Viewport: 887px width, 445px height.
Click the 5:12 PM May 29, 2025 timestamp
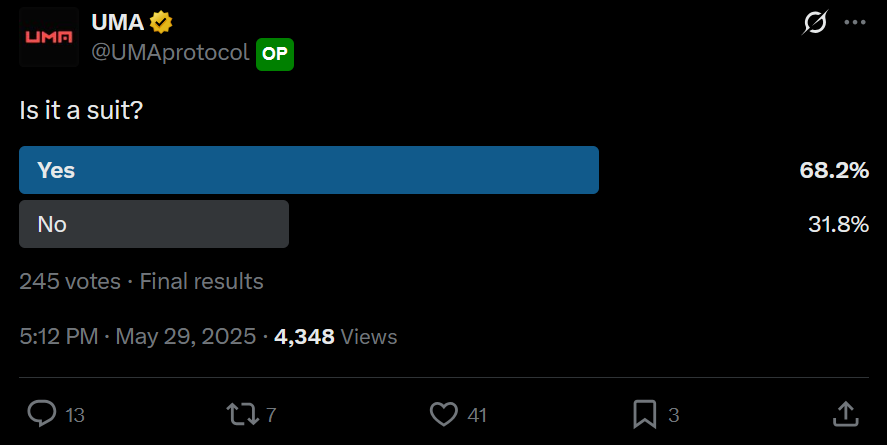pos(137,337)
